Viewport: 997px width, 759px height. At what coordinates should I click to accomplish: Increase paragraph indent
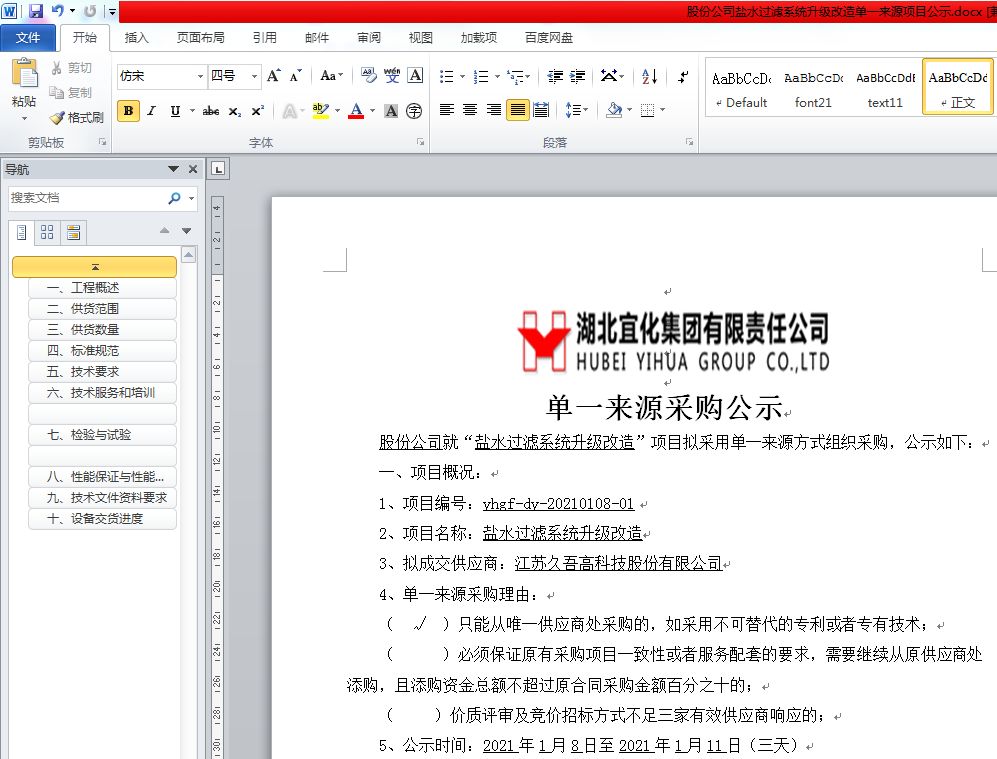[577, 76]
